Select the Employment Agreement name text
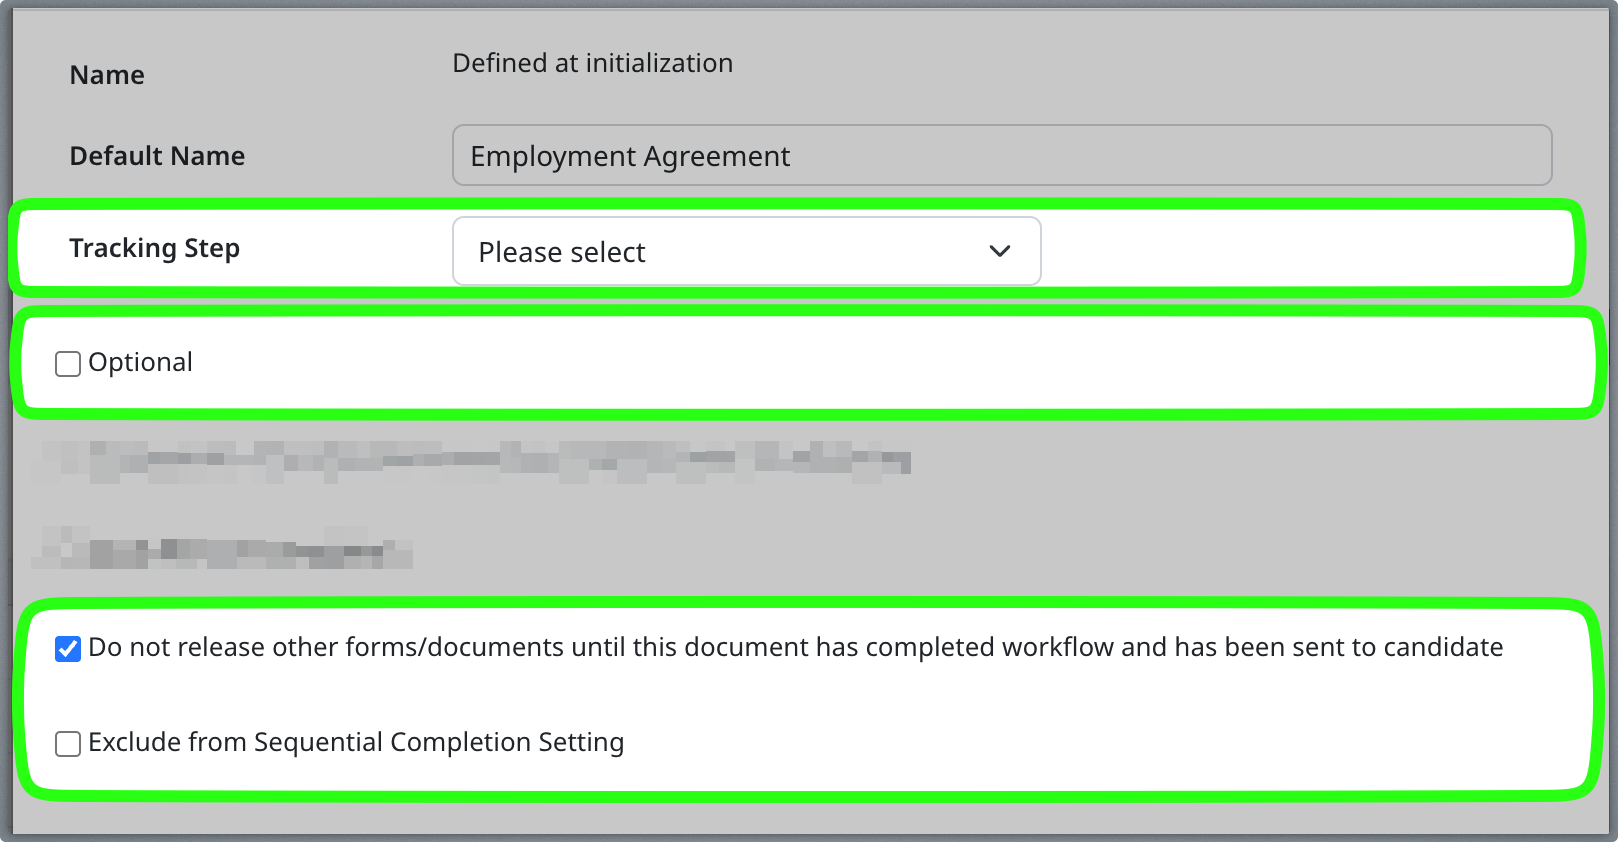This screenshot has height=842, width=1618. (629, 155)
